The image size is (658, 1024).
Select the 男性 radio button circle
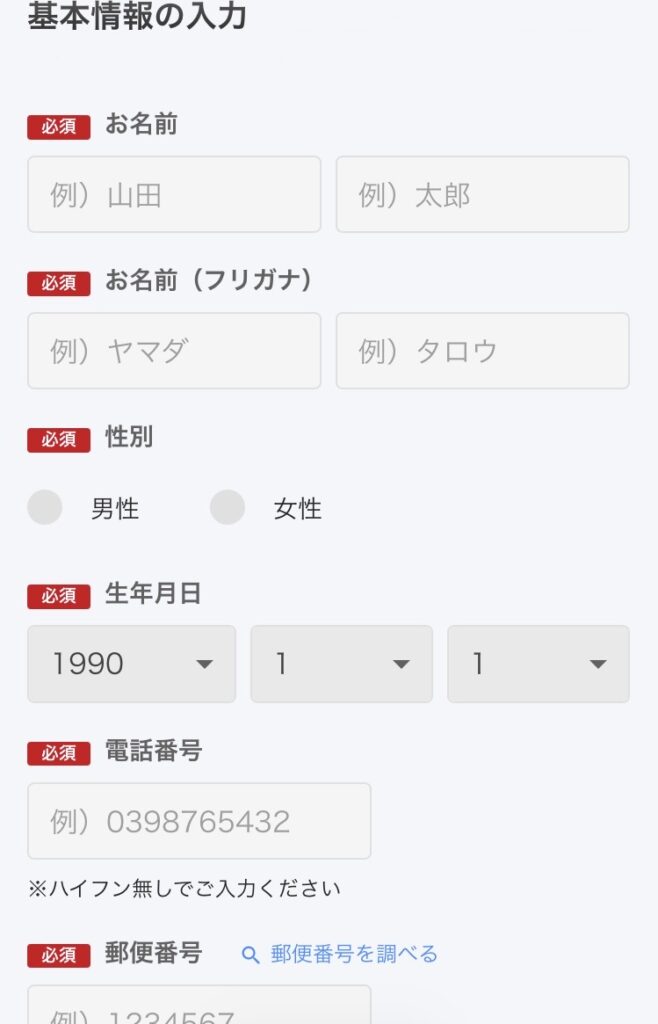click(x=45, y=508)
